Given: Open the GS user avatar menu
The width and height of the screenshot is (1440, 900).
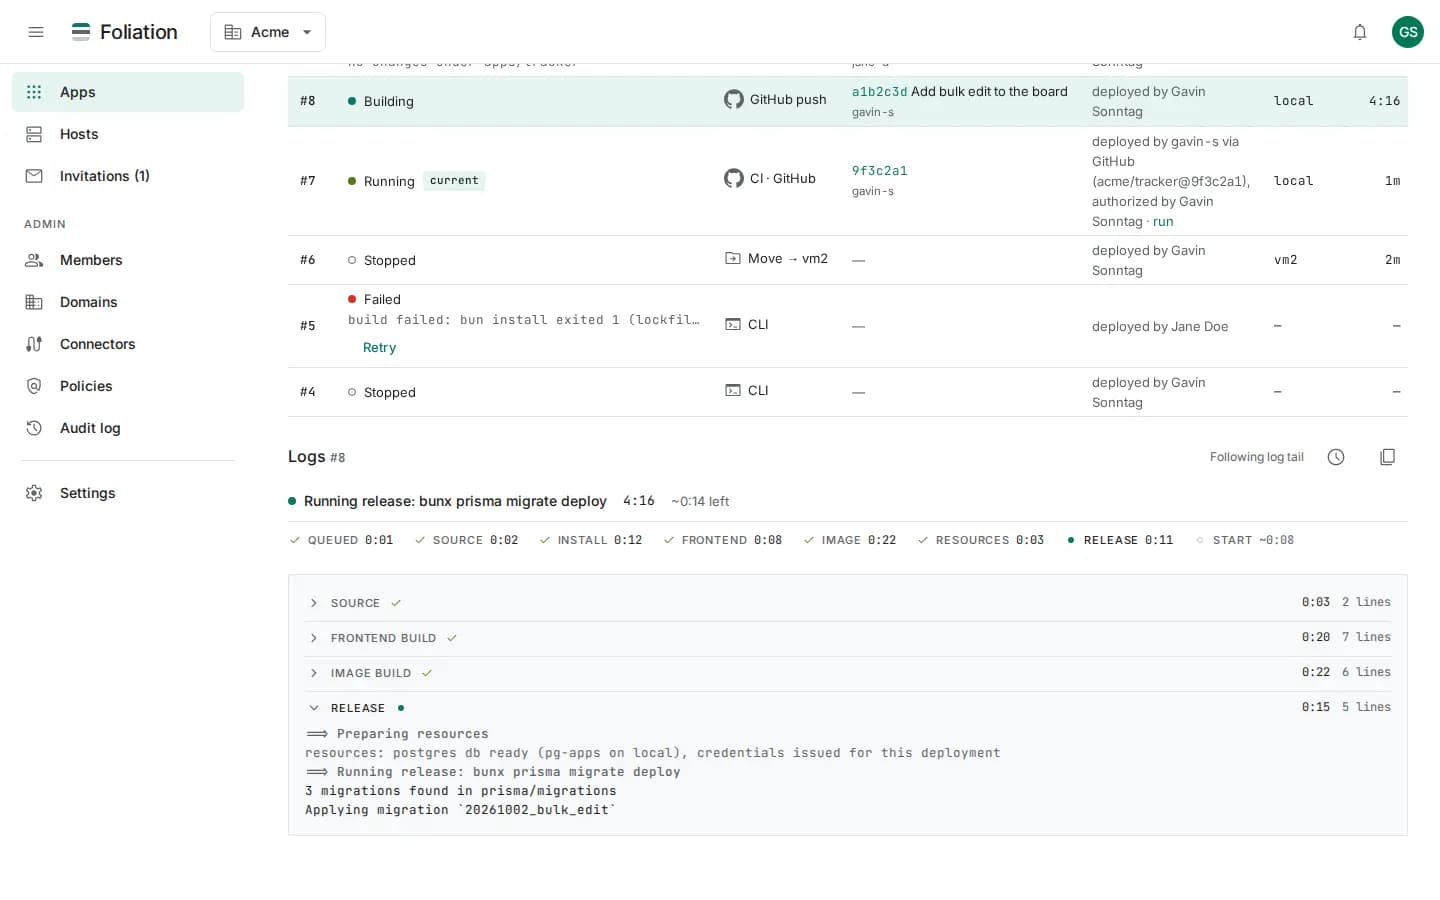Looking at the screenshot, I should point(1408,32).
